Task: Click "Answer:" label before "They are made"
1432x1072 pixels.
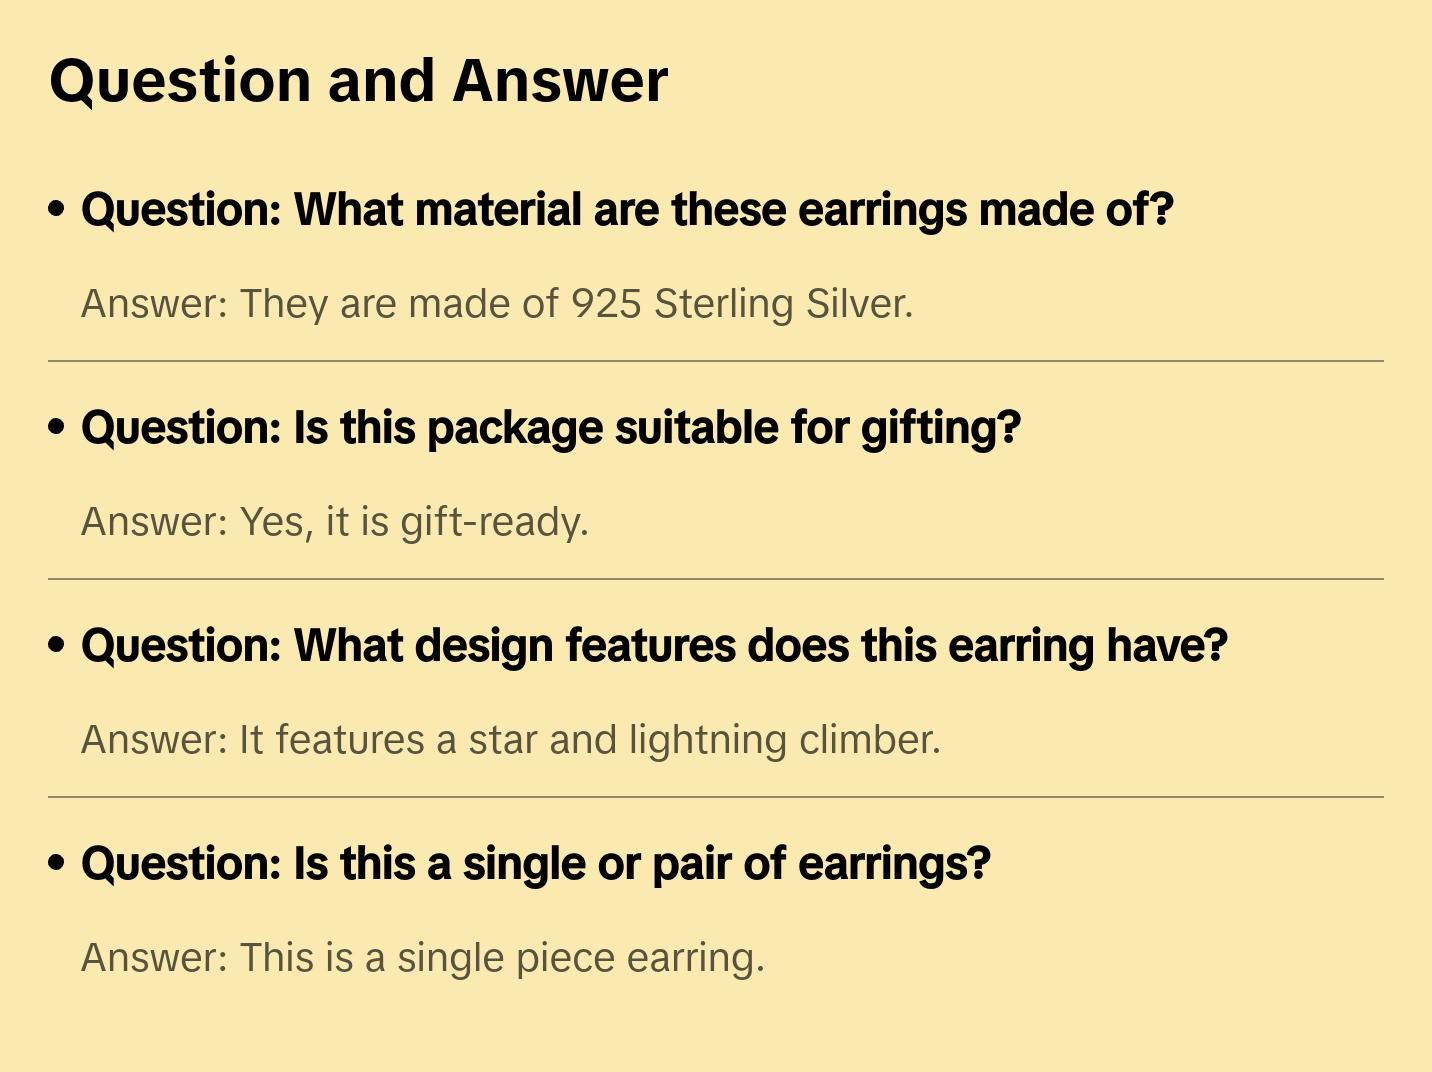Action: click(x=155, y=304)
